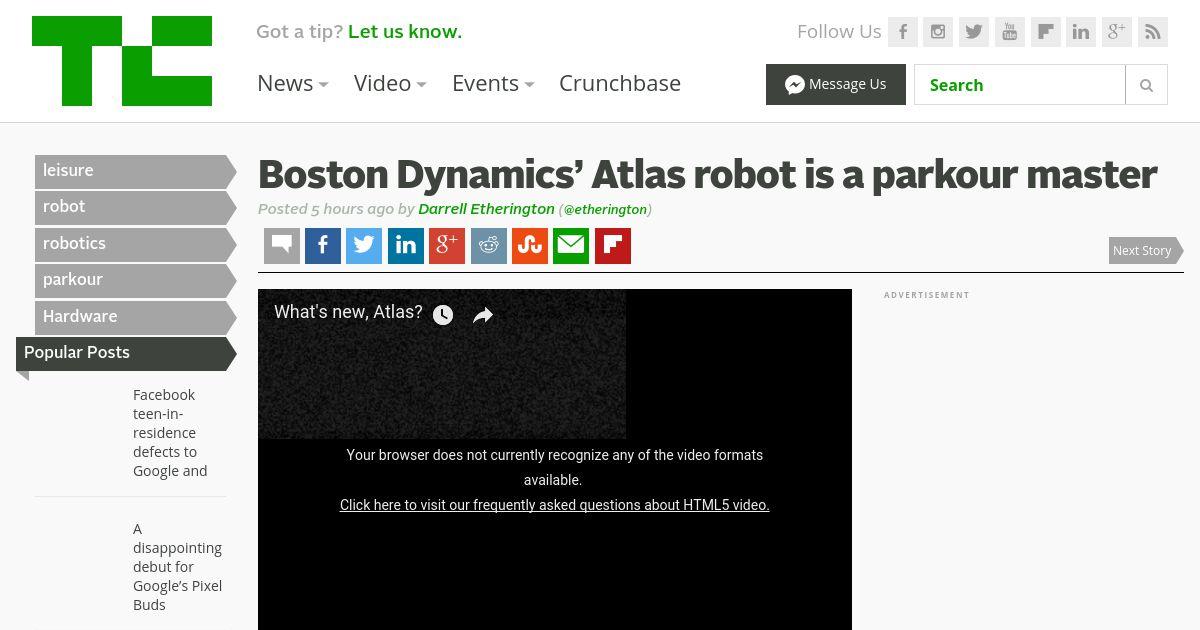This screenshot has height=630, width=1200.
Task: Select the leisure tag
Action: 135,171
